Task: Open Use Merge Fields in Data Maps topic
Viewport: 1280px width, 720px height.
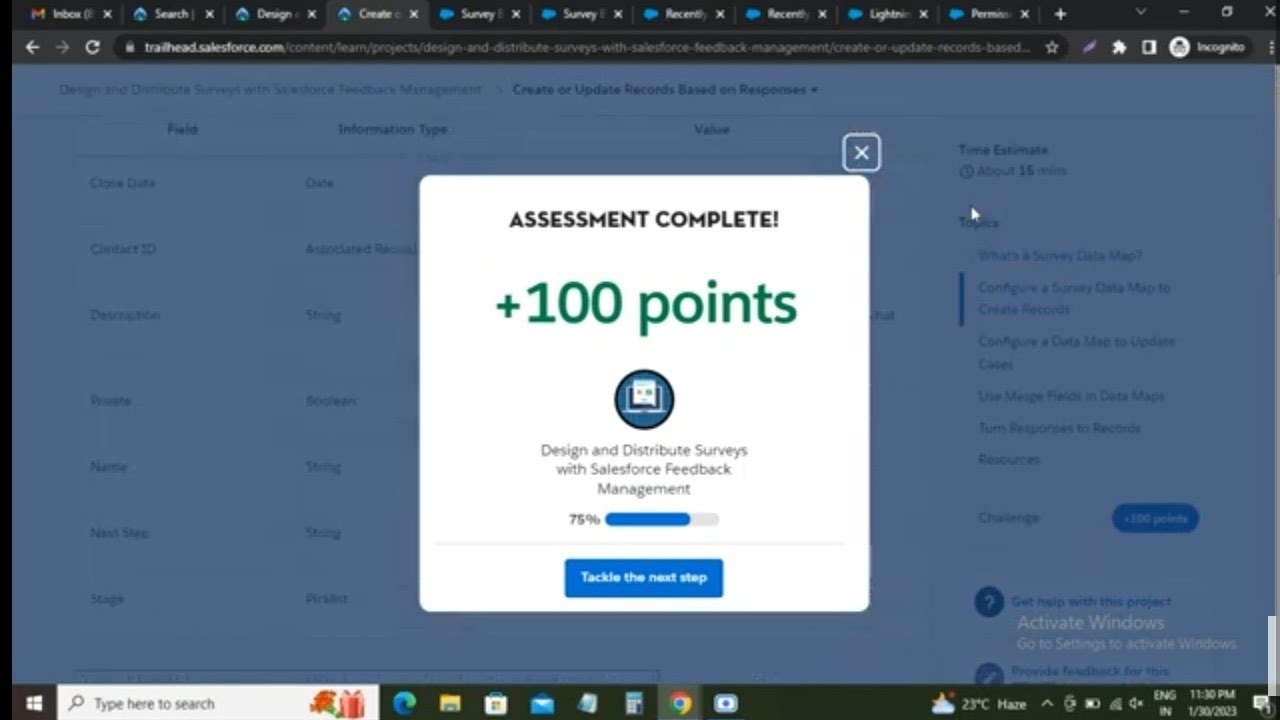Action: [x=1071, y=396]
